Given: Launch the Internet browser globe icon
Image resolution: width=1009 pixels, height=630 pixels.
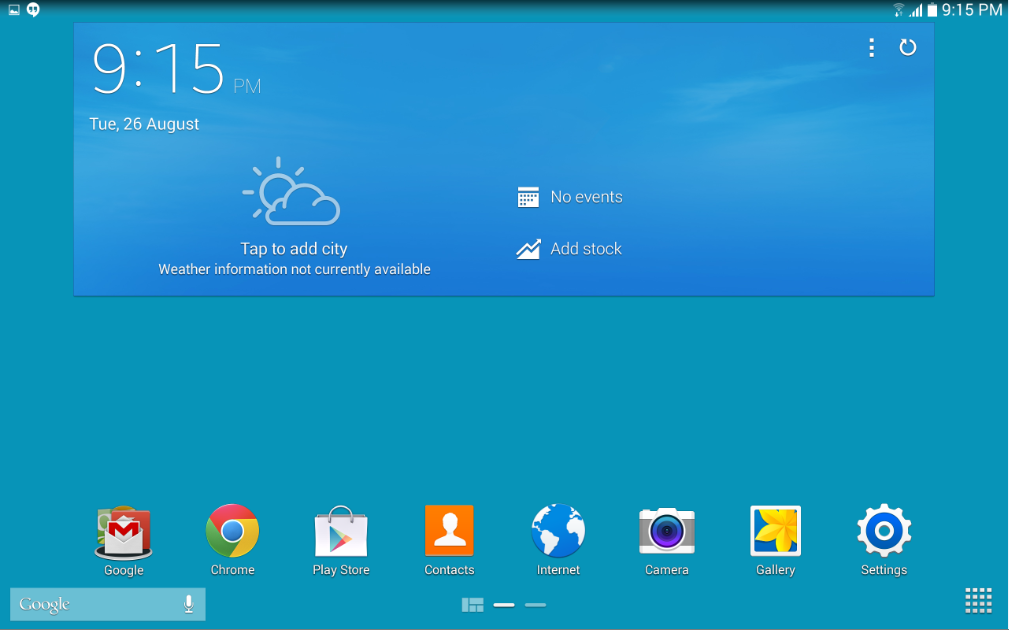Looking at the screenshot, I should pyautogui.click(x=558, y=531).
